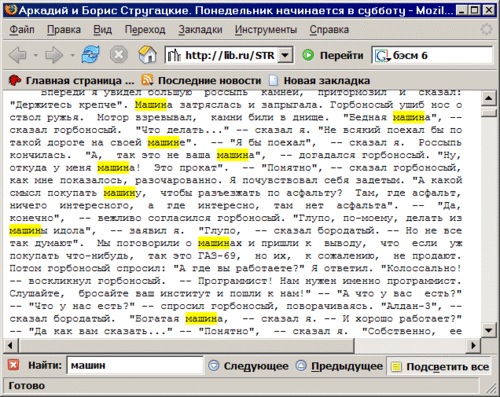Click vertical scrollbar down arrow
The height and width of the screenshot is (397, 500).
(488, 330)
